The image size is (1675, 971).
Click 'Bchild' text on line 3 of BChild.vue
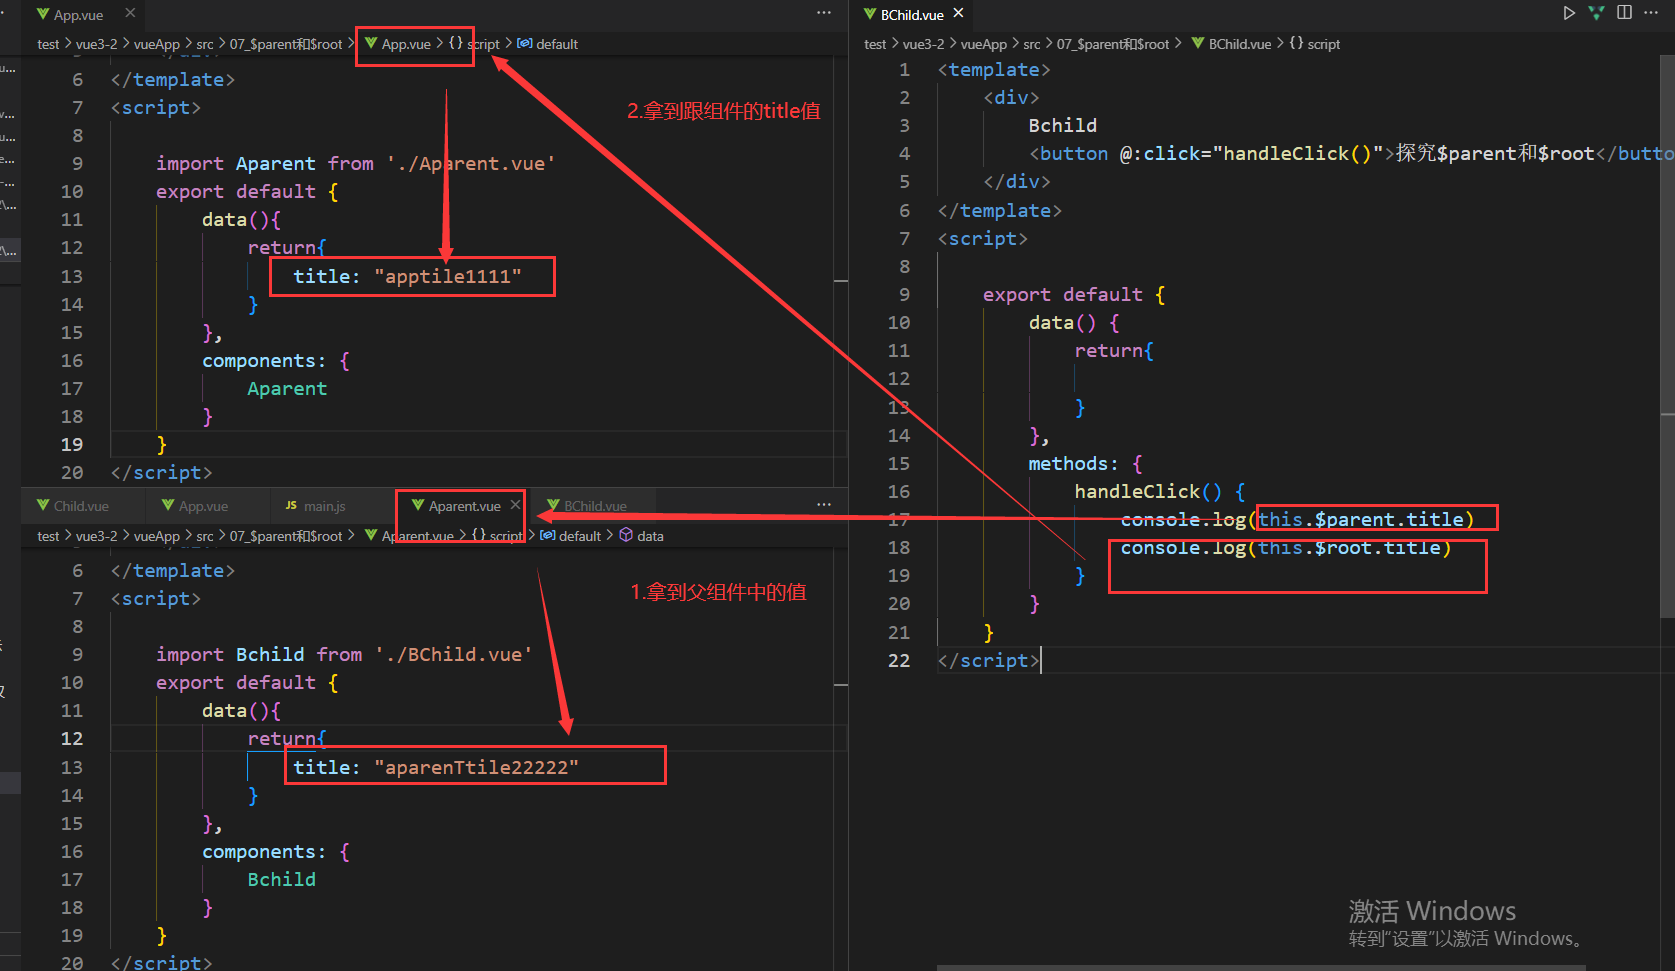[x=1063, y=125]
